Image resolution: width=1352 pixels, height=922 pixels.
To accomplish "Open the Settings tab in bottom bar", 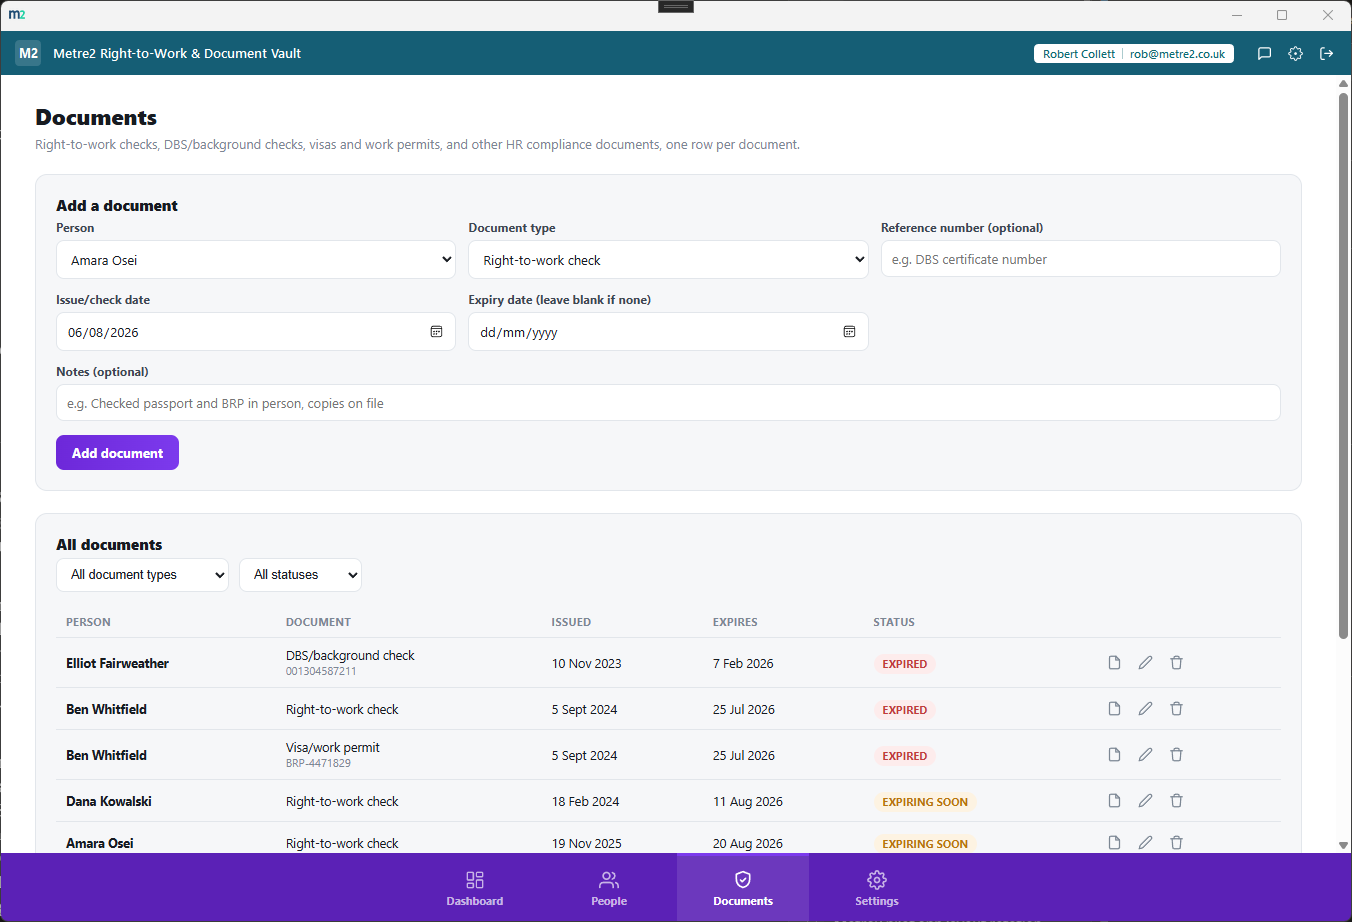I will (877, 888).
